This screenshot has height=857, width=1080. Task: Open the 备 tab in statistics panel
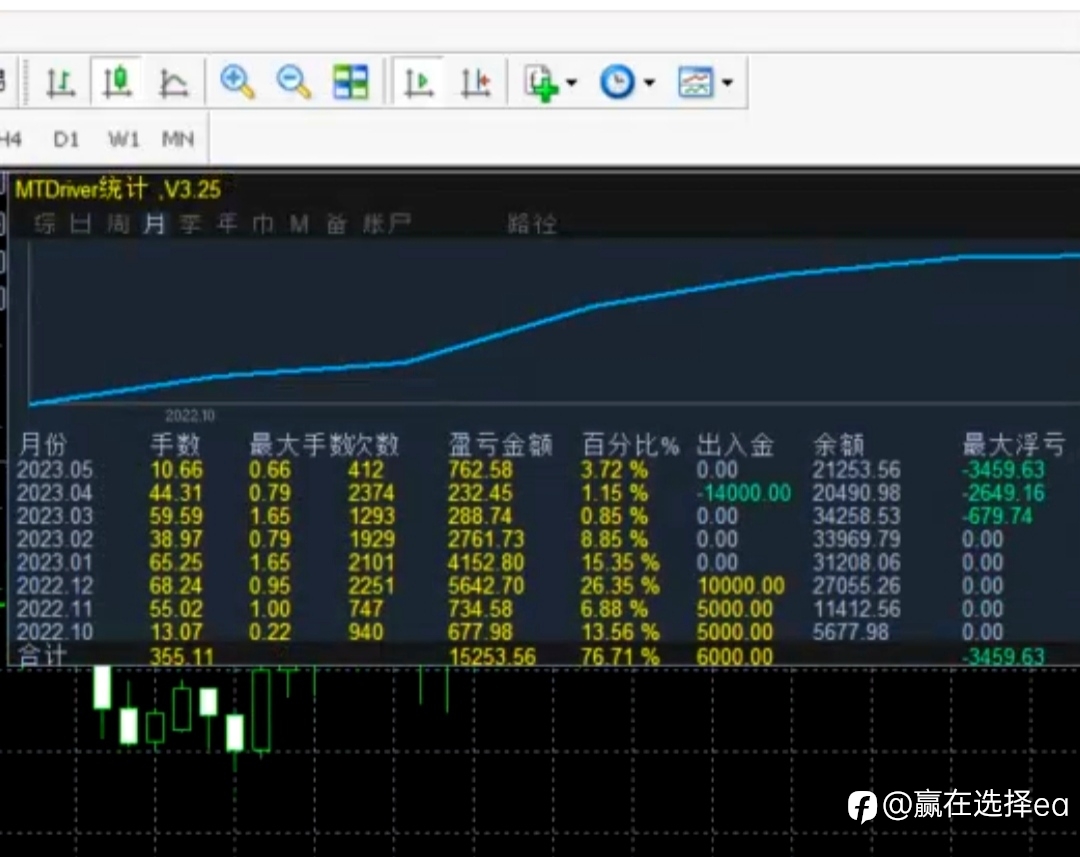tap(336, 224)
